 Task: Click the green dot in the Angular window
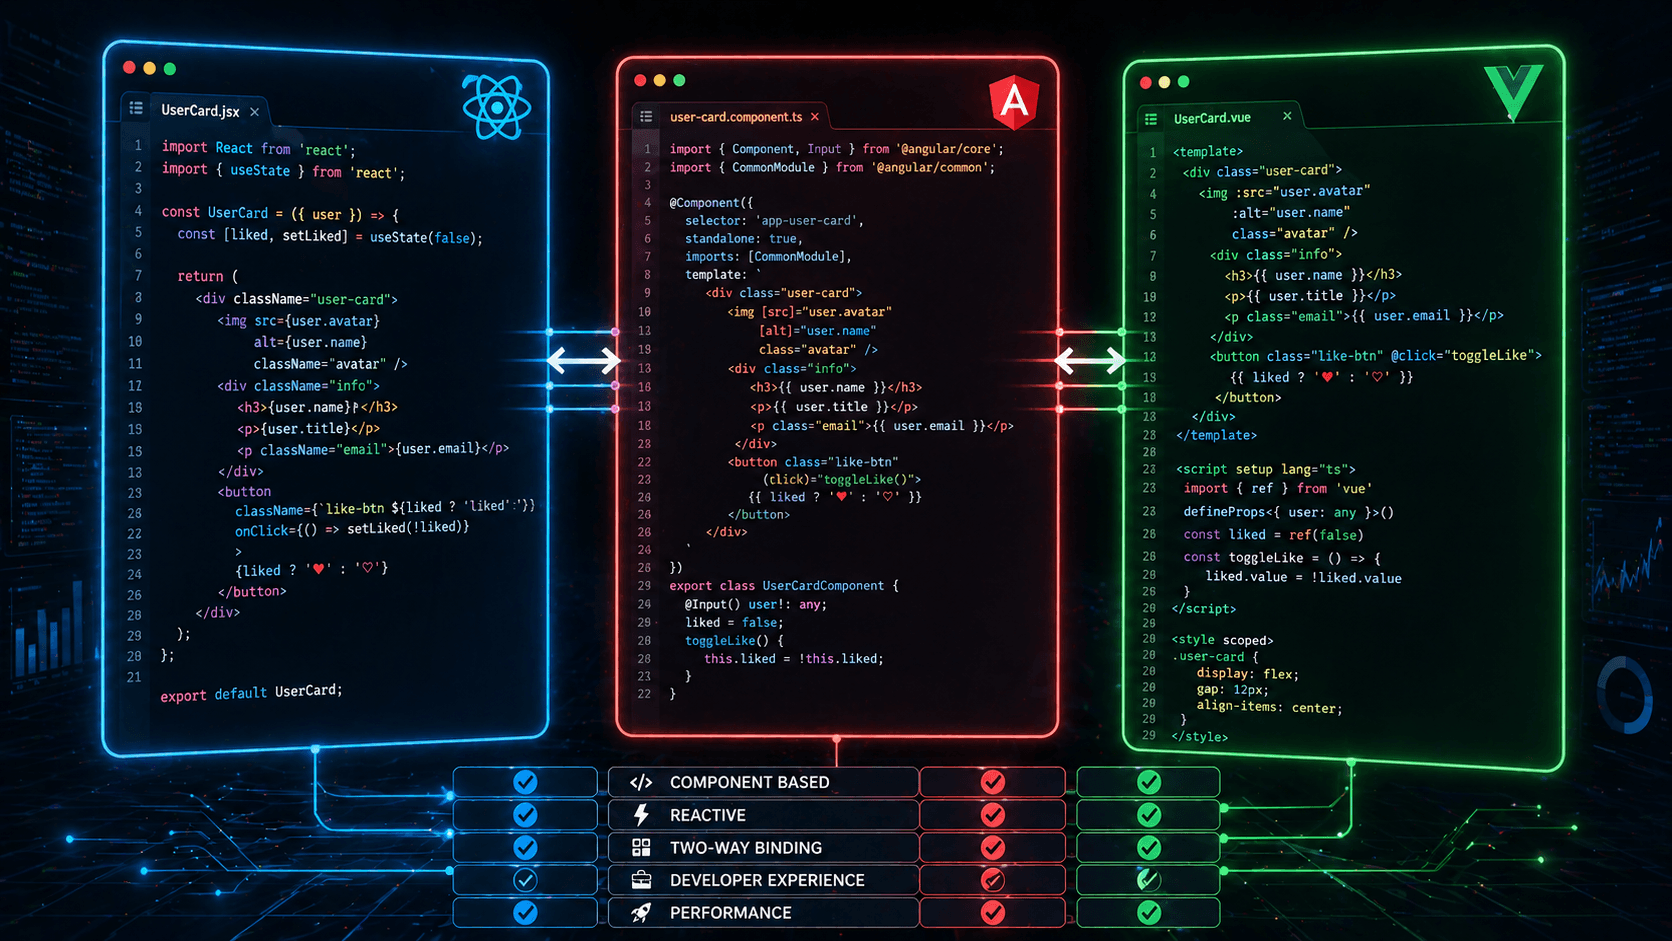pos(680,80)
